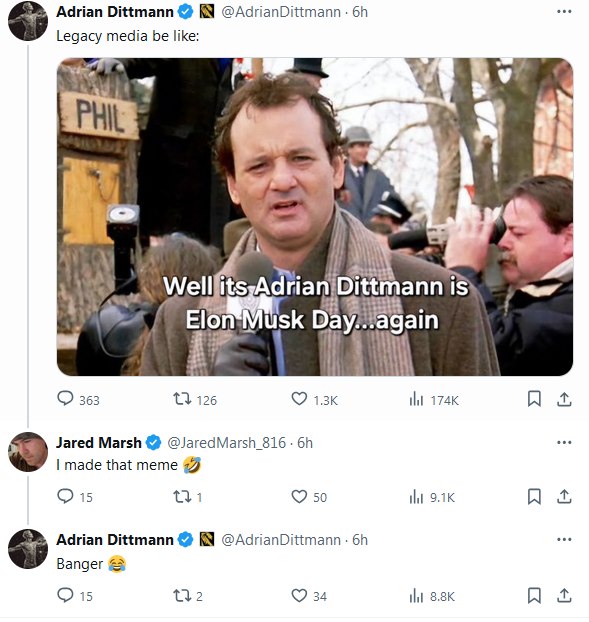Share Jared Marsh's reply
This screenshot has width=589, height=622.
(x=564, y=496)
